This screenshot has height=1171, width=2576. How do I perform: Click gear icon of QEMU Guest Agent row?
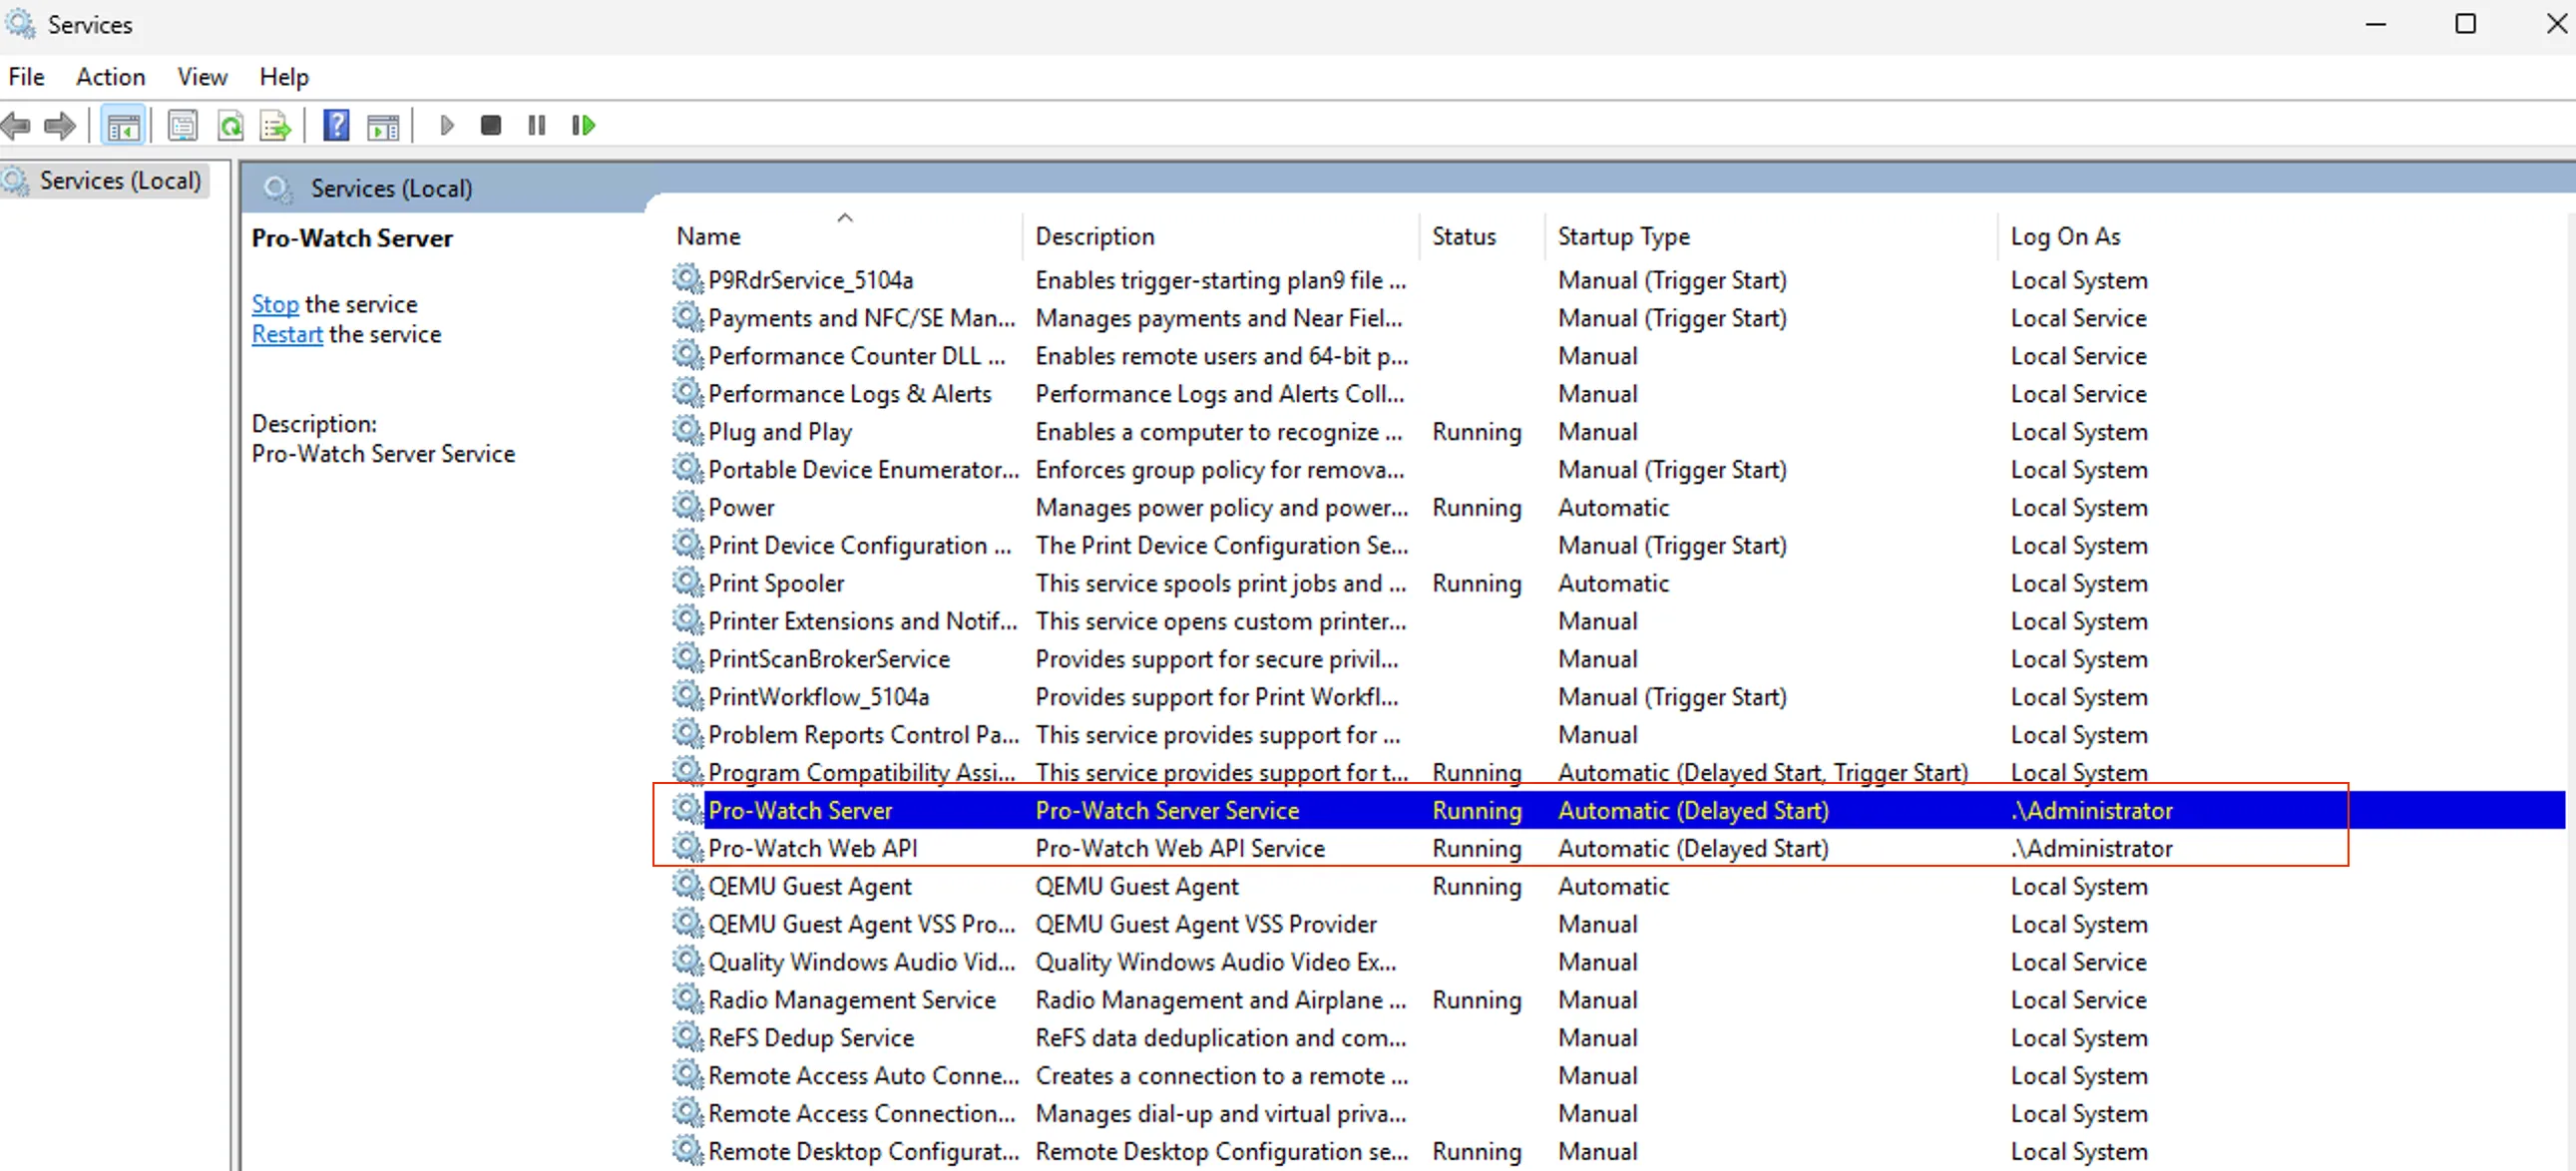687,885
